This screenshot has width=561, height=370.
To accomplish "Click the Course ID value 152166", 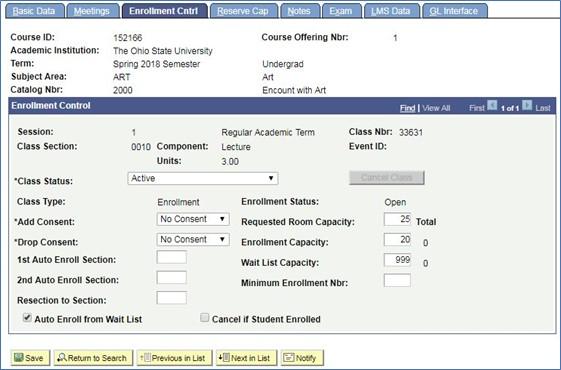I will [x=128, y=38].
